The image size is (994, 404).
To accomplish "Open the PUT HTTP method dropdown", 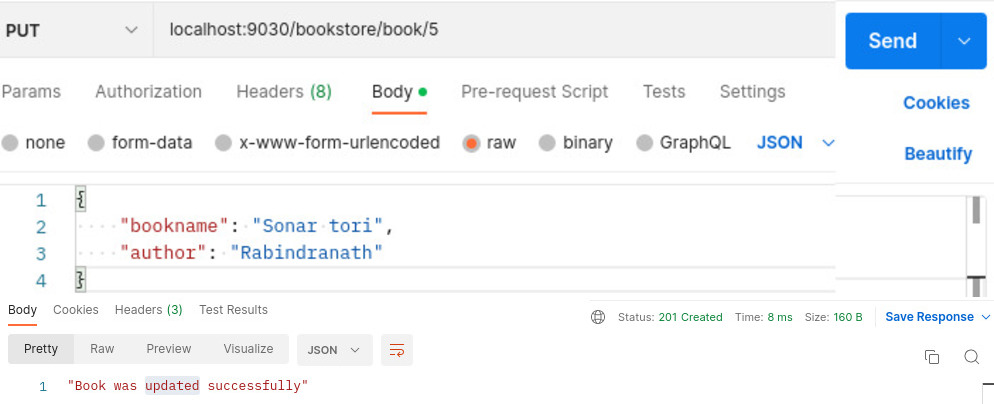I will (72, 30).
